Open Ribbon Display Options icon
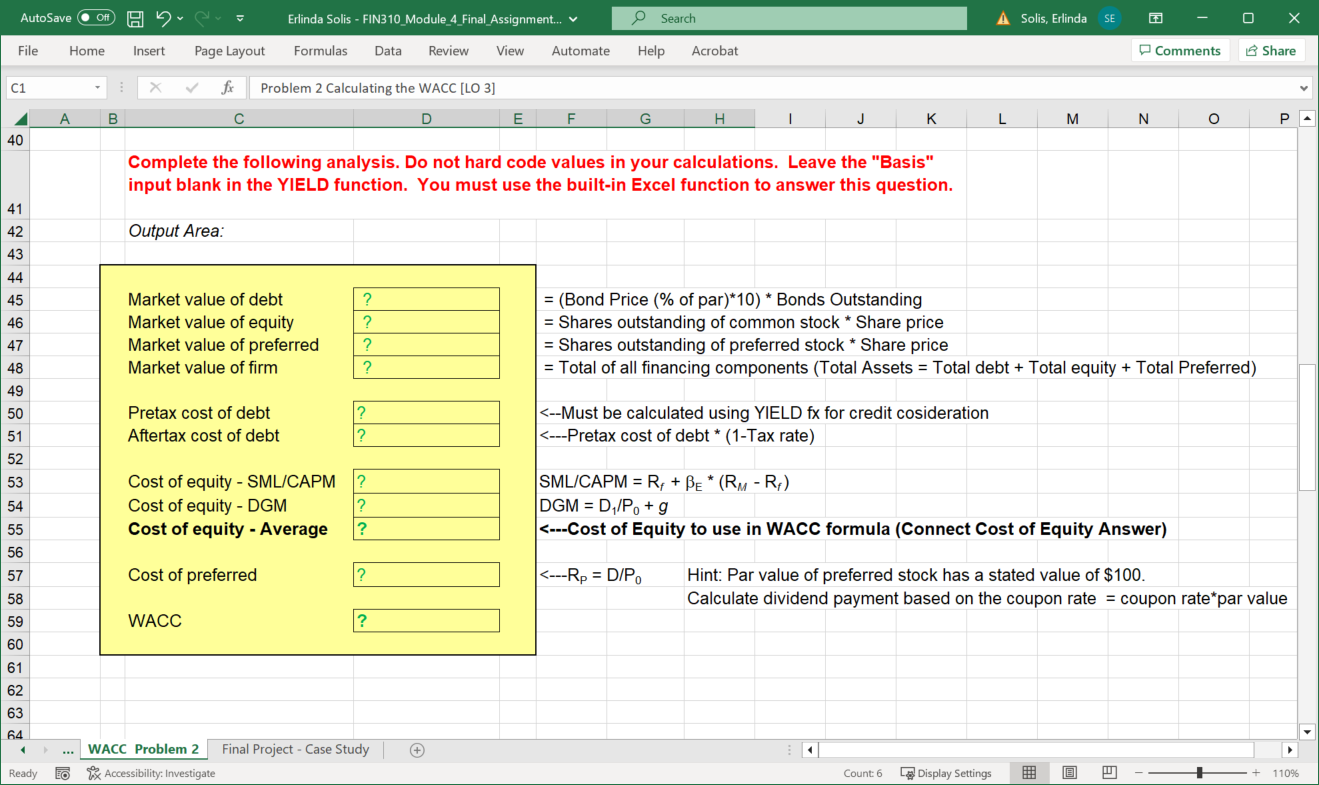This screenshot has height=785, width=1319. pyautogui.click(x=1156, y=18)
